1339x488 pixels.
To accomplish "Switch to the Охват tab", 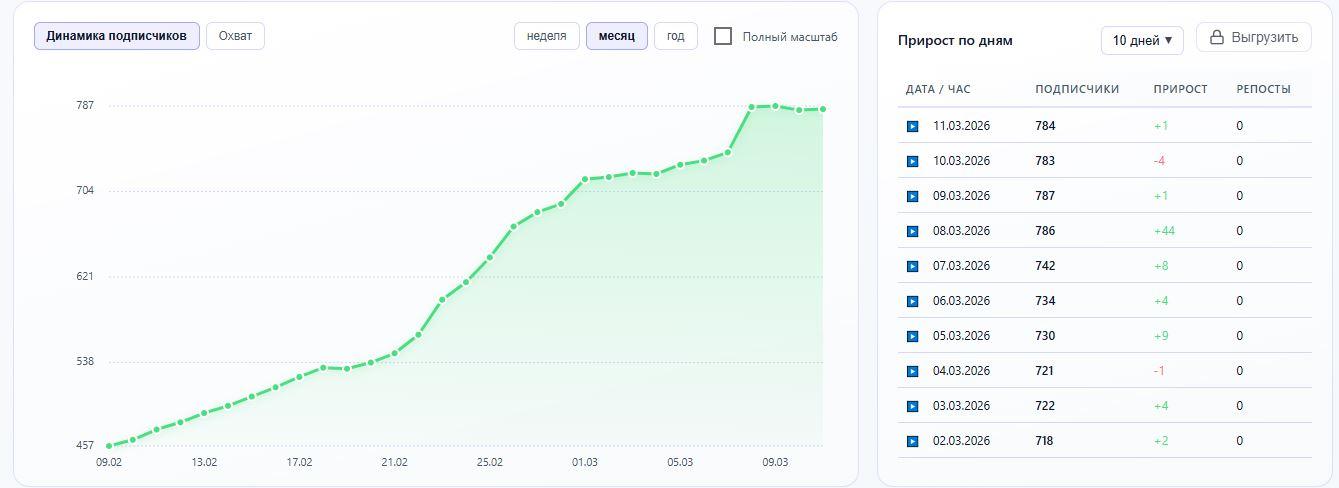I will click(235, 36).
